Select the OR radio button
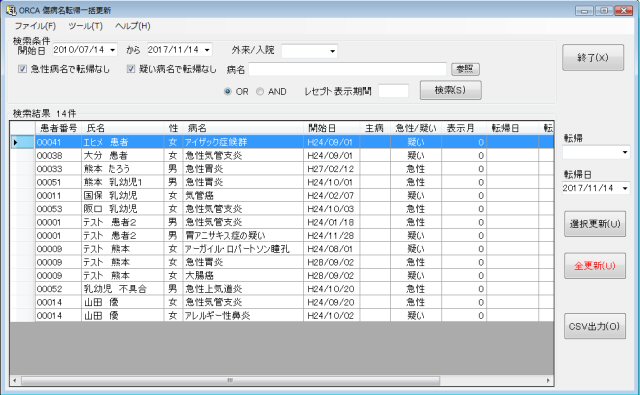The width and height of the screenshot is (640, 395). 227,91
